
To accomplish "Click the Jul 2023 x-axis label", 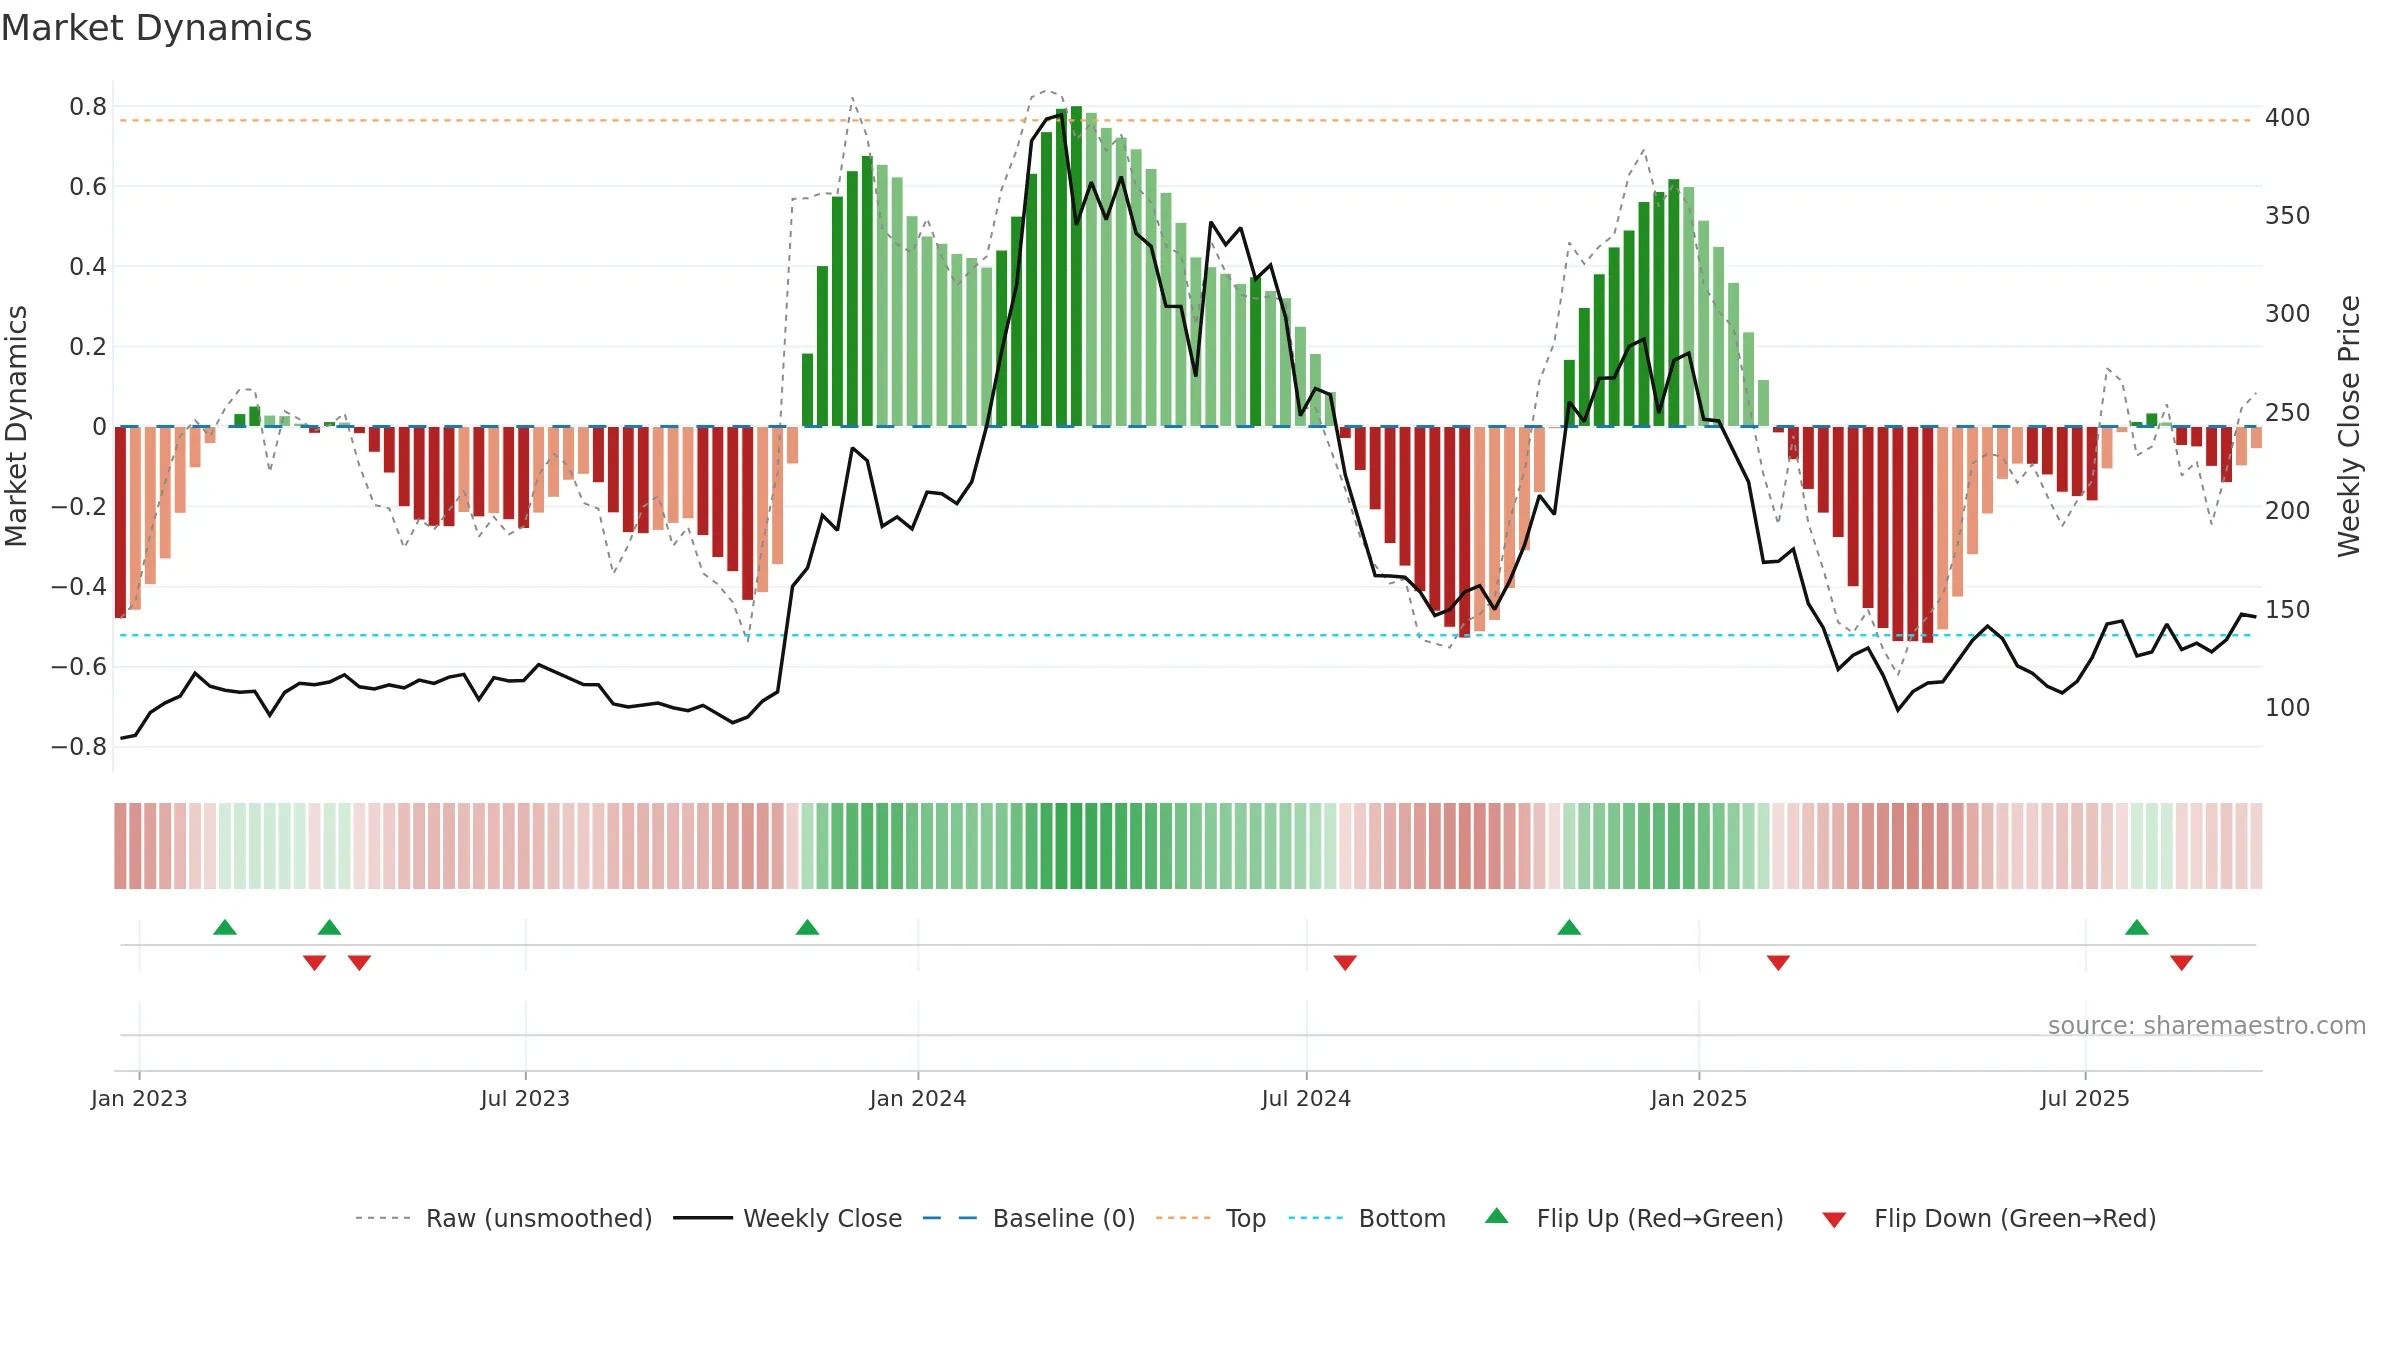I will tap(525, 1098).
